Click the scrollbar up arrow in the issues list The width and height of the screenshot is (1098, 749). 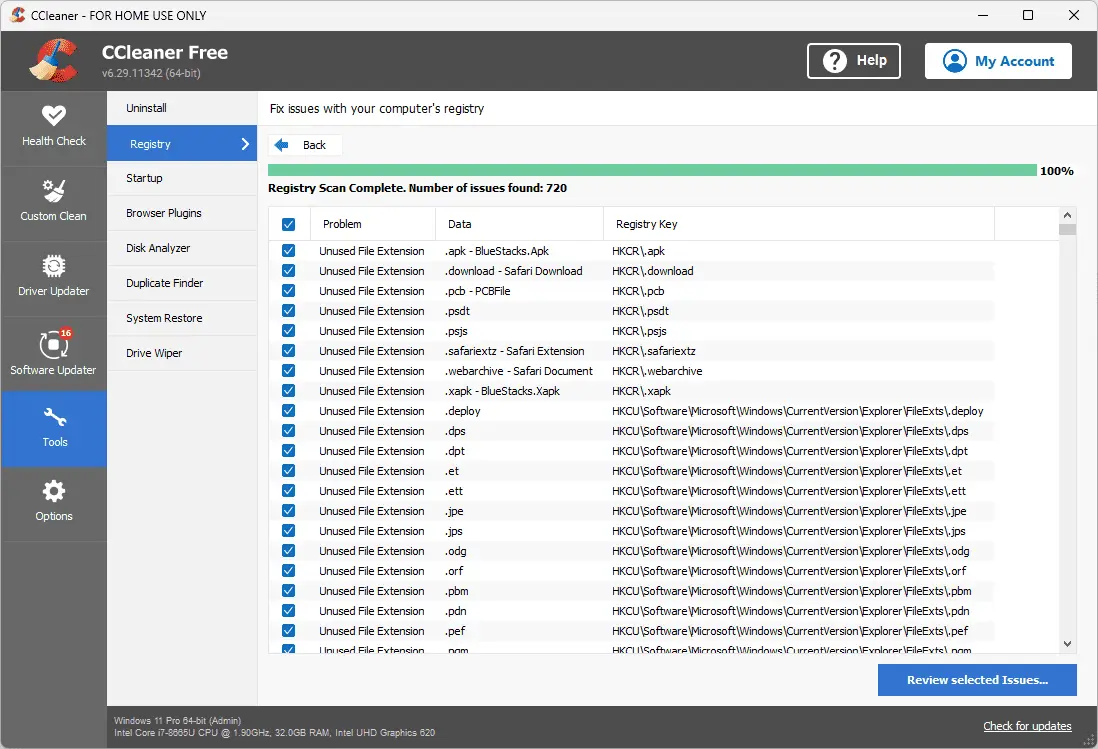coord(1067,213)
